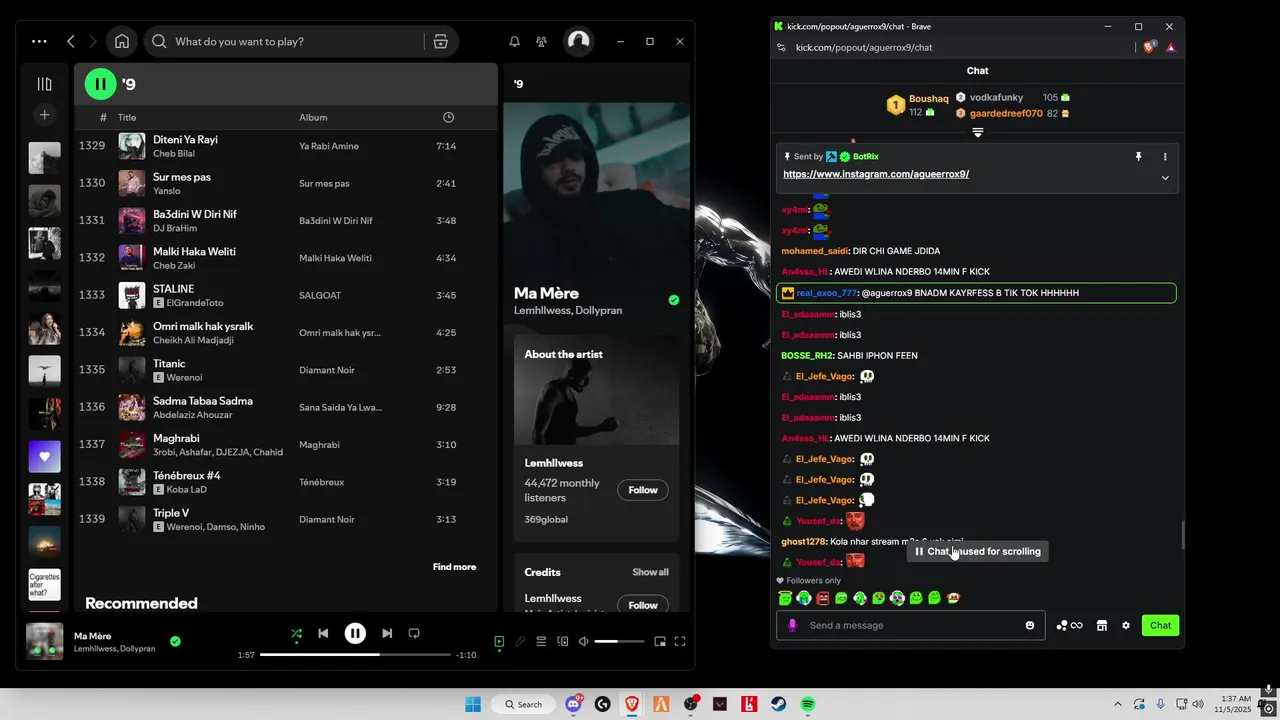The height and width of the screenshot is (720, 1280).
Task: Seek on the song progress bar
Action: pyautogui.click(x=355, y=655)
